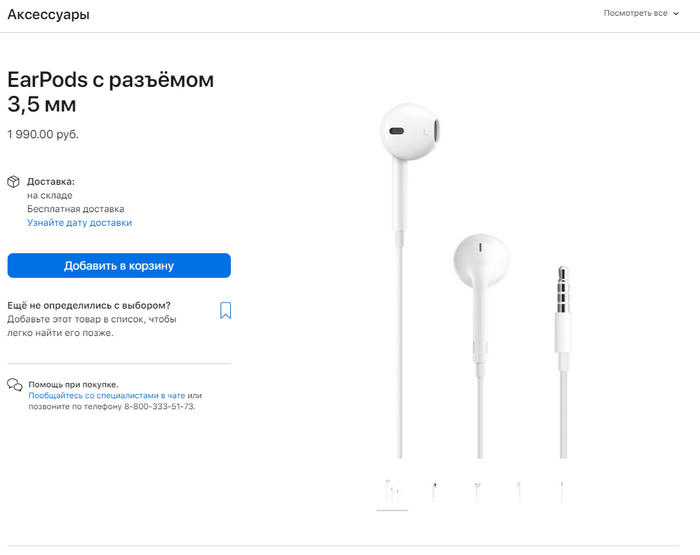Click the bookmark icon to save the item
This screenshot has width=700, height=555.
pyautogui.click(x=225, y=310)
